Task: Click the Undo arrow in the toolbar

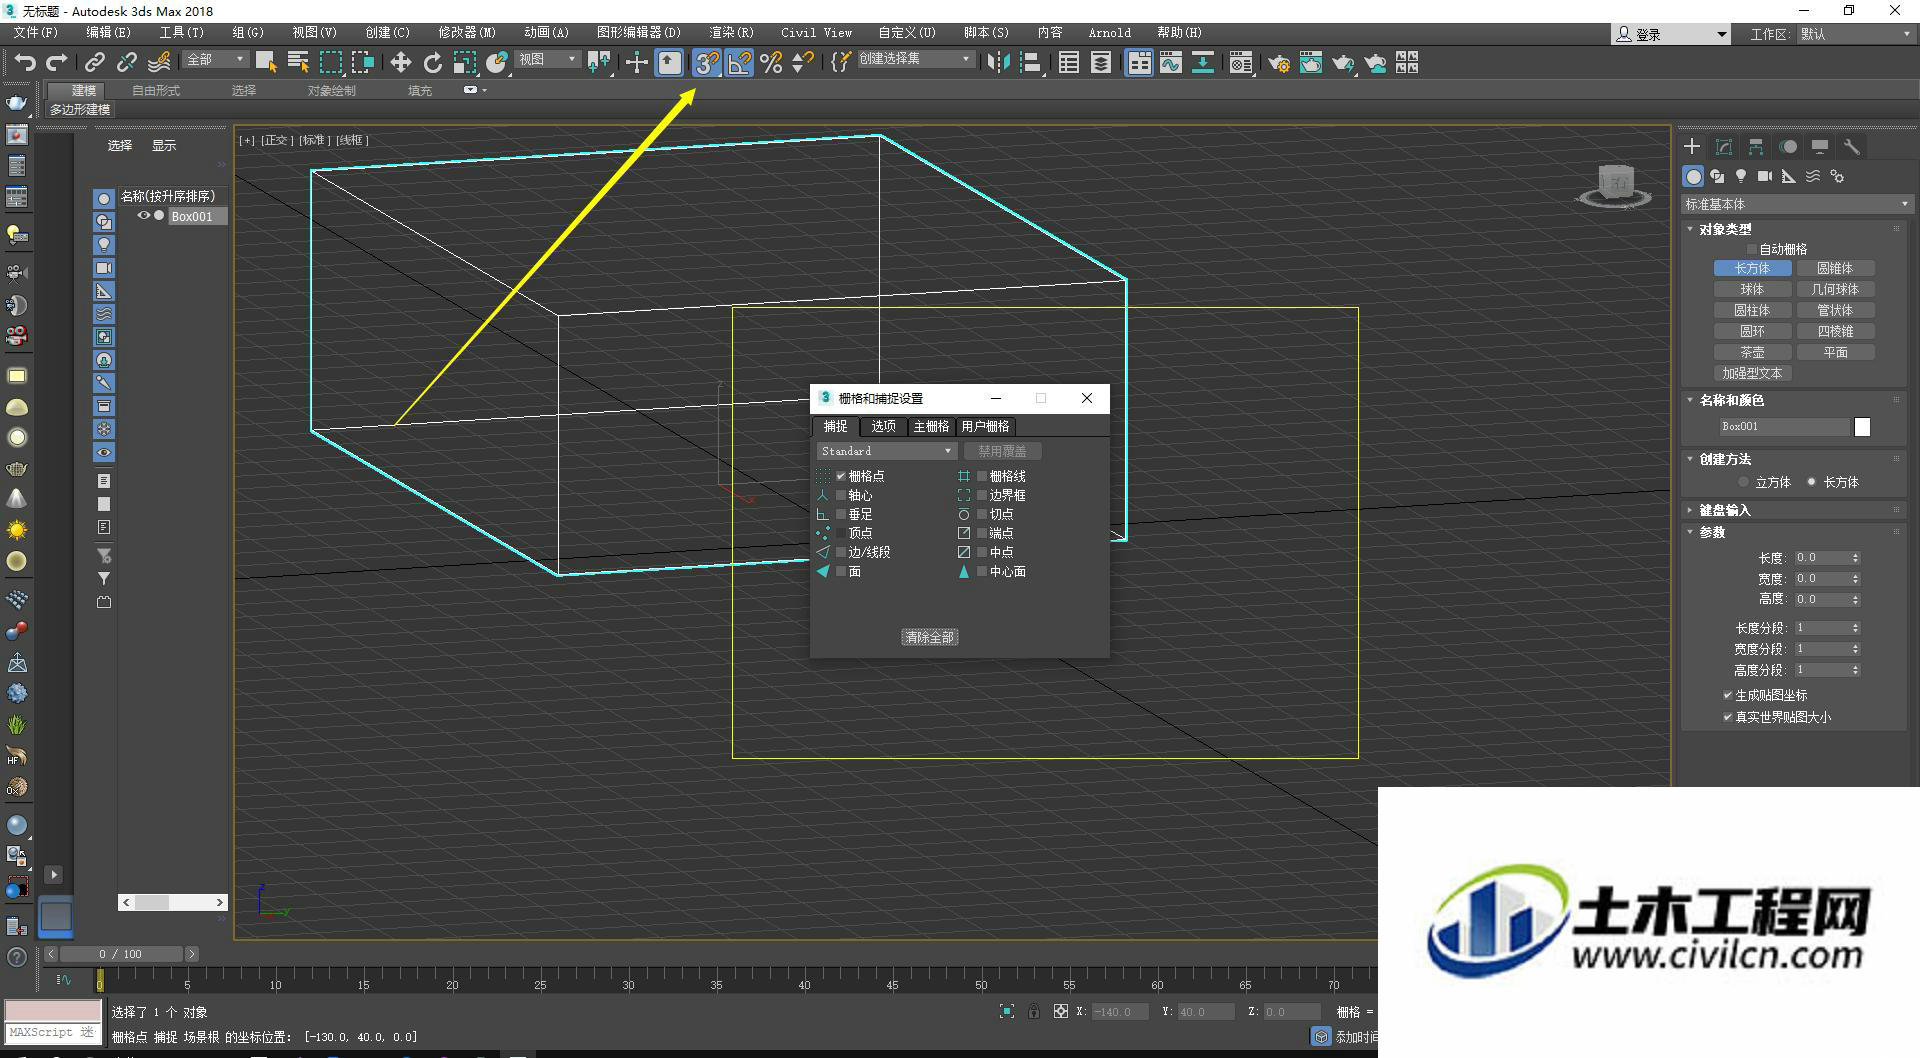Action: 24,63
